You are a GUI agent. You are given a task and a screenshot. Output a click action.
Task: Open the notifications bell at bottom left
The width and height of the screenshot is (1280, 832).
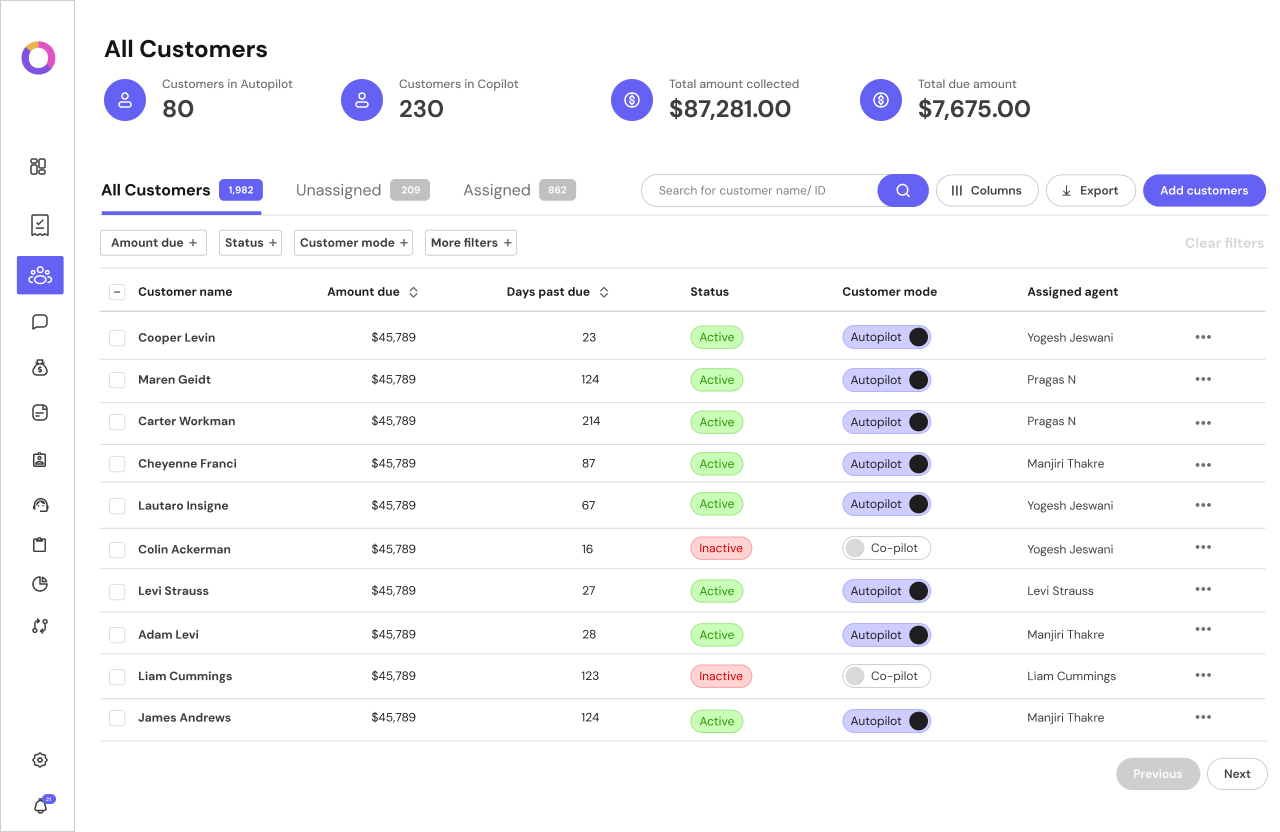40,805
